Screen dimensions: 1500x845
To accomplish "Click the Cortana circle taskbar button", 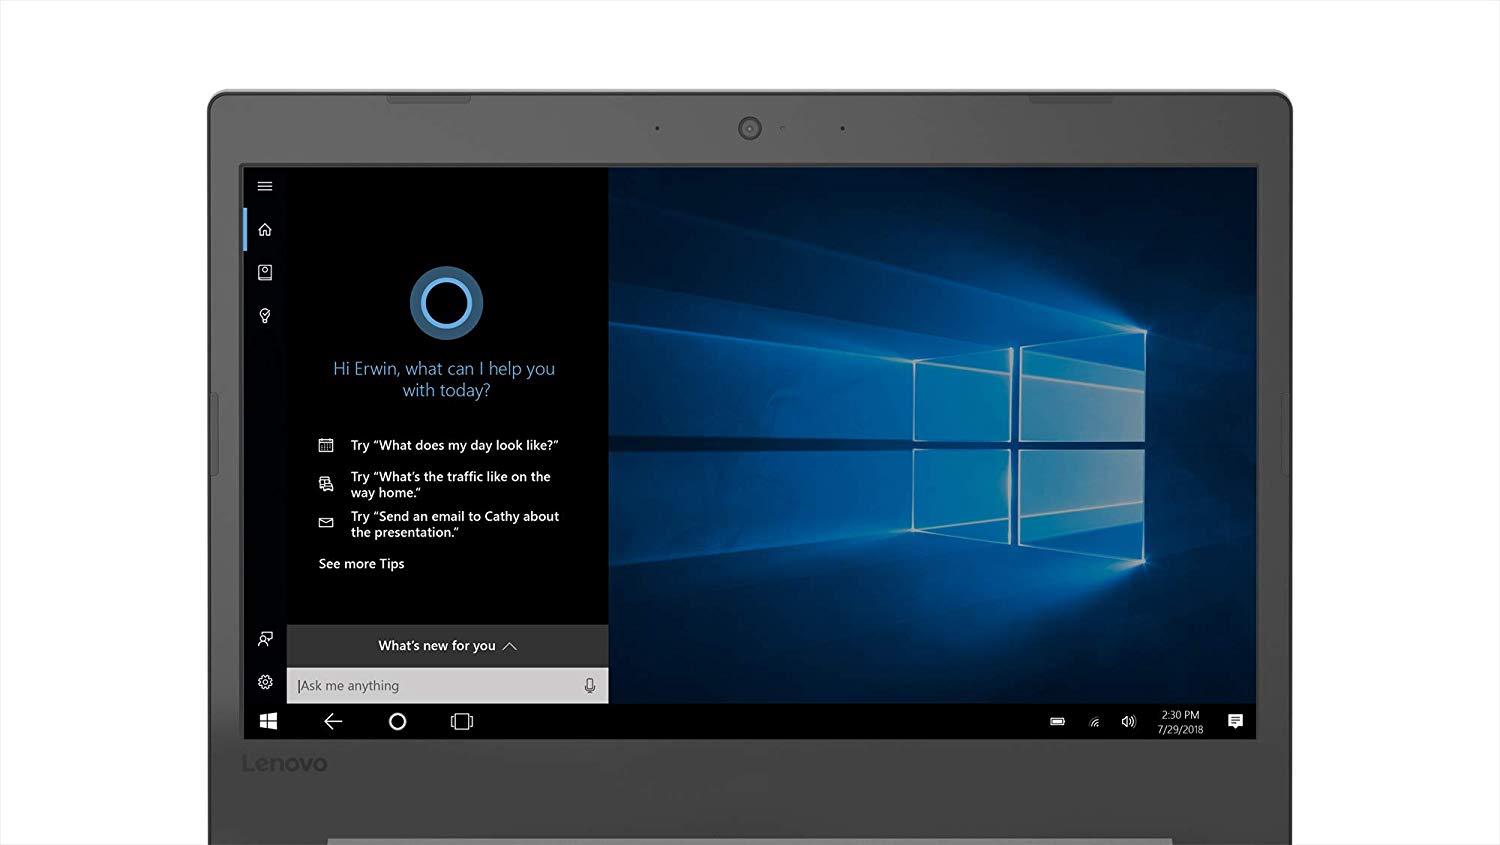I will (x=397, y=721).
